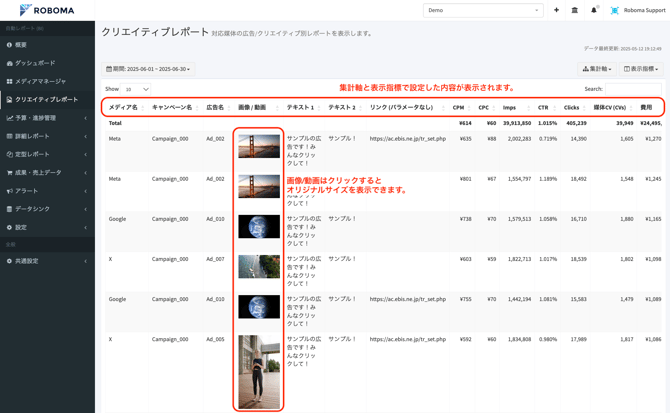This screenshot has height=413, width=670.
Task: Click the データシンク database icon
Action: coord(9,209)
